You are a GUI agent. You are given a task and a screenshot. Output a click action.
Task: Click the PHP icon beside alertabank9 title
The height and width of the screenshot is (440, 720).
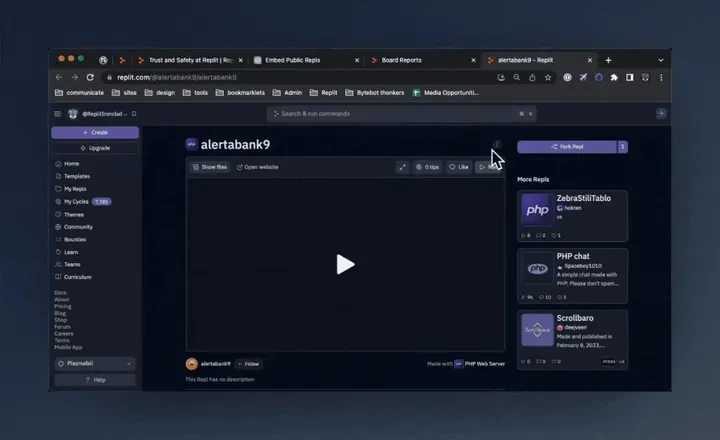click(x=192, y=144)
